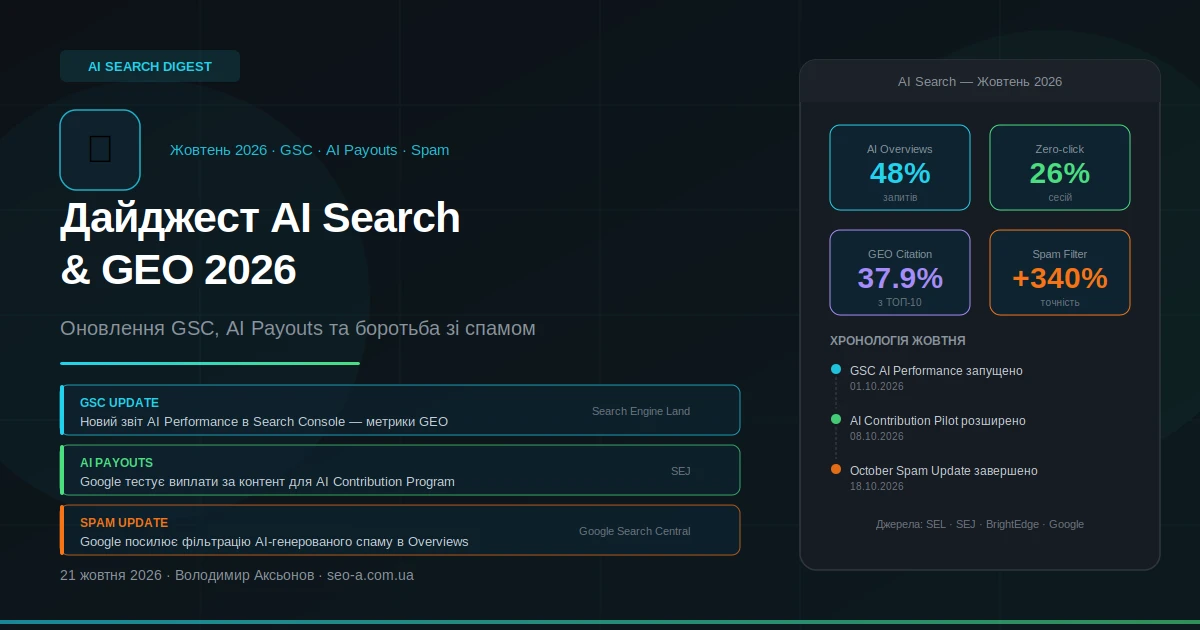
Task: Click the 'SEJ' source label in AI Payouts card
Action: (x=681, y=471)
